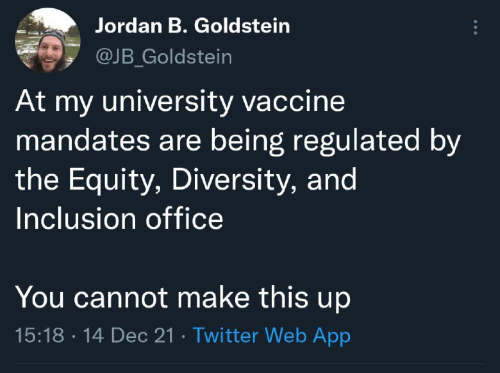
Task: Click the 15:18 timestamp
Action: click(x=40, y=335)
